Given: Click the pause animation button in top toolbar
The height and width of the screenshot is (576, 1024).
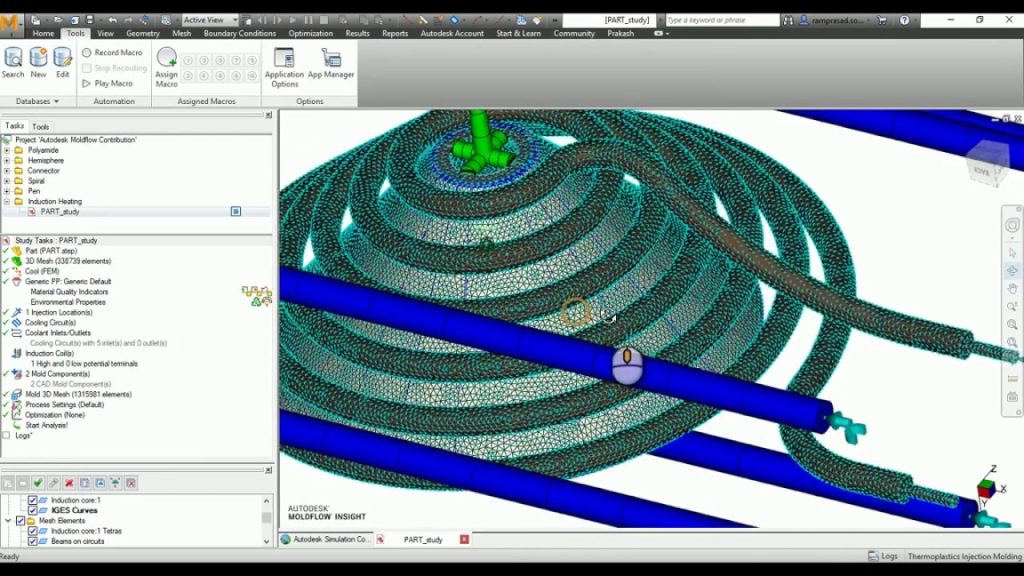Looking at the screenshot, I should (308, 20).
